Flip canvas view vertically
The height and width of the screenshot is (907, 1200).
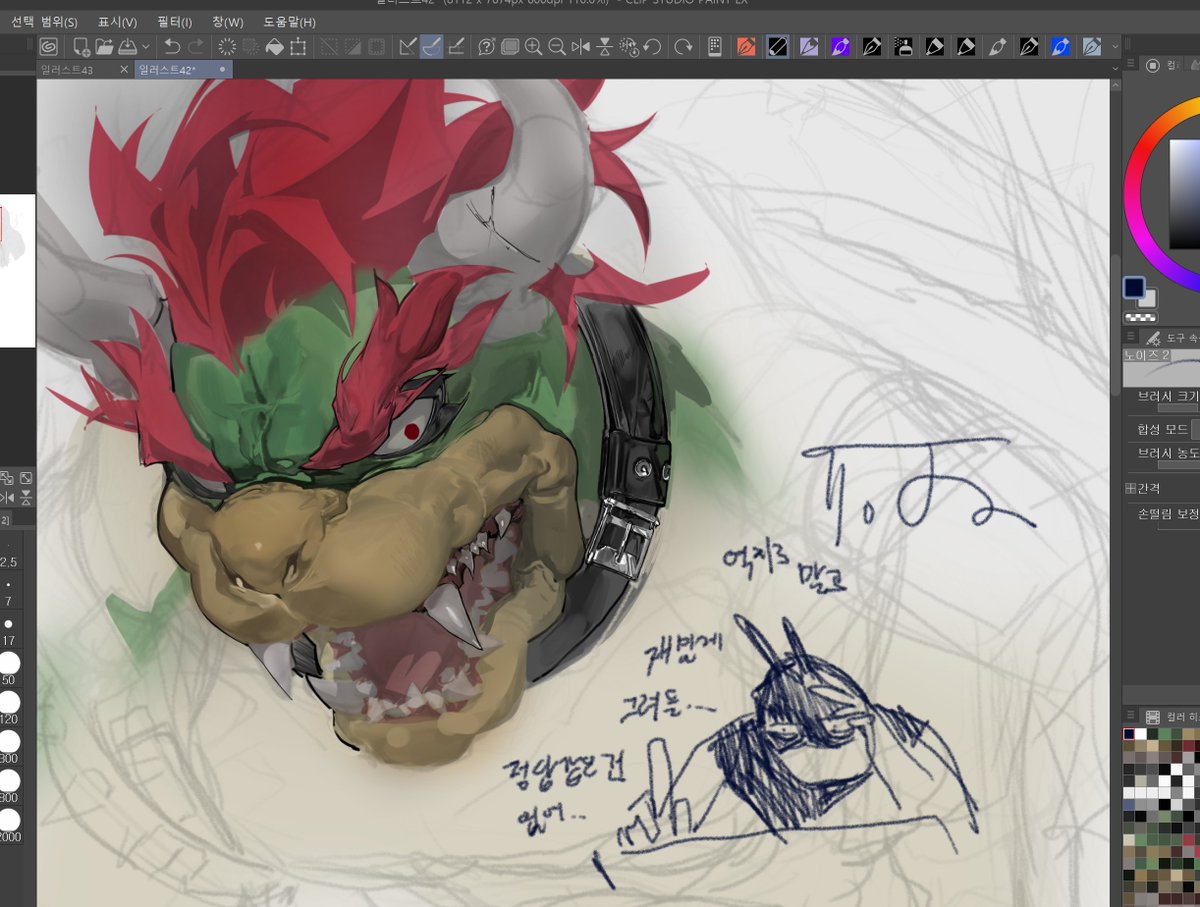[604, 46]
